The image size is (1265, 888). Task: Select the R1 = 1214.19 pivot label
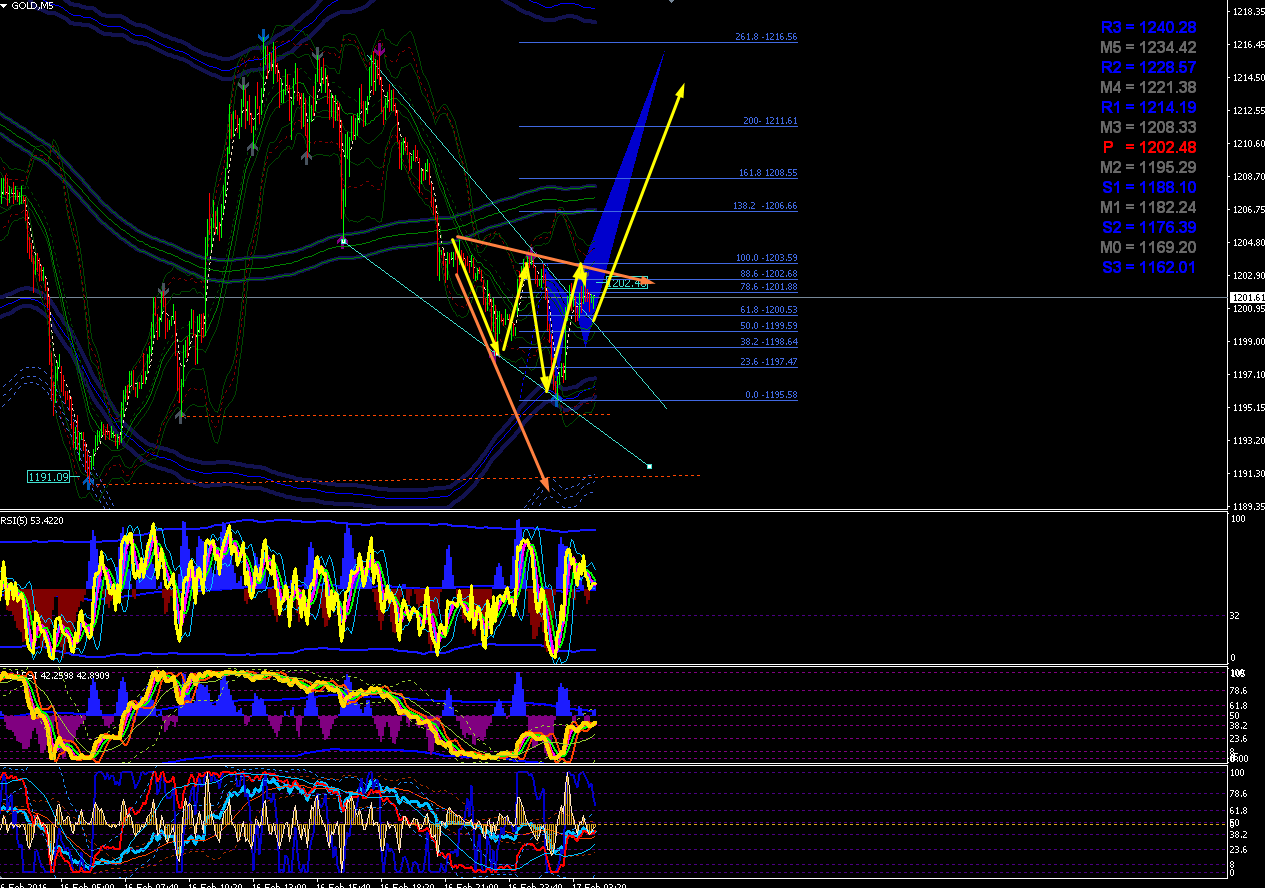(1148, 107)
